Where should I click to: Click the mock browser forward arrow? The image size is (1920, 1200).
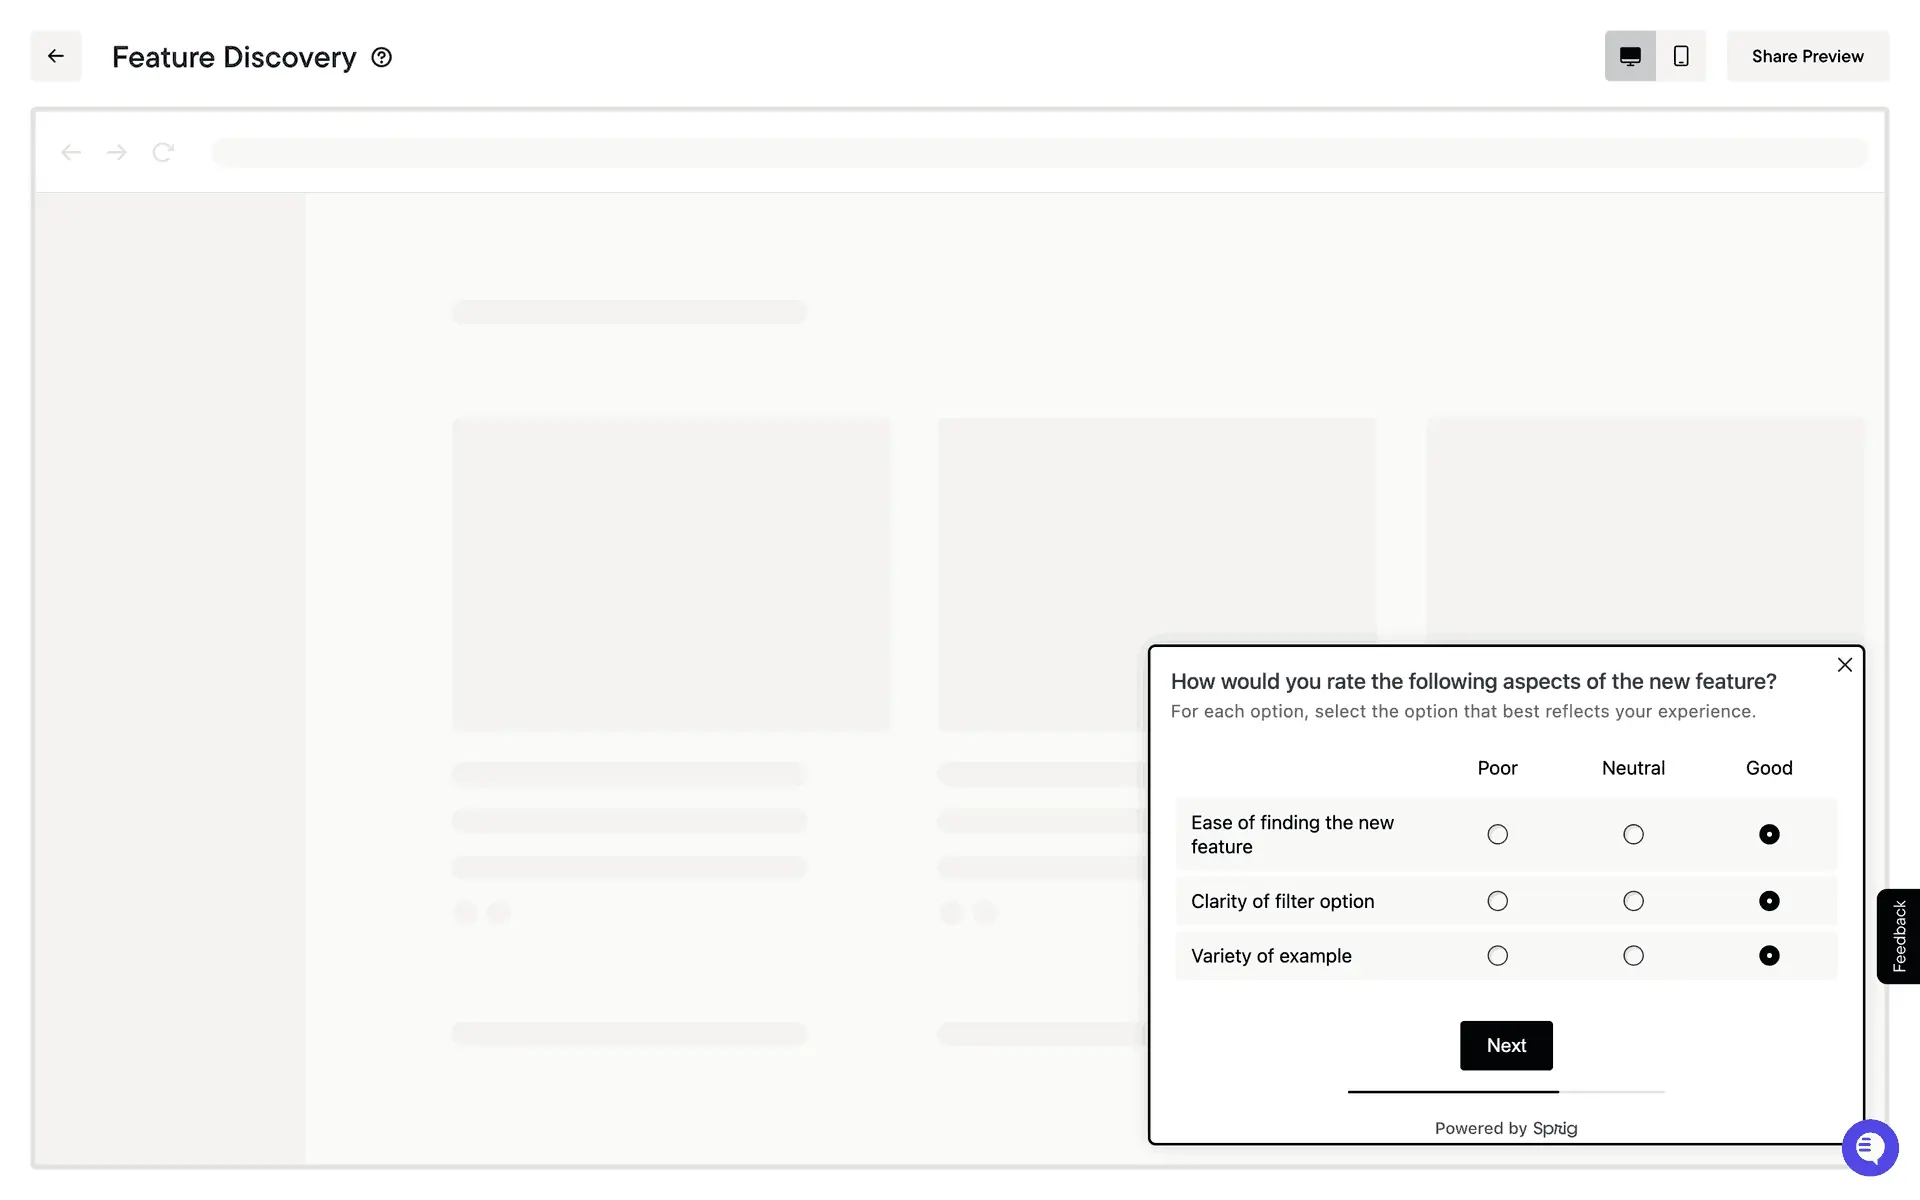117,152
